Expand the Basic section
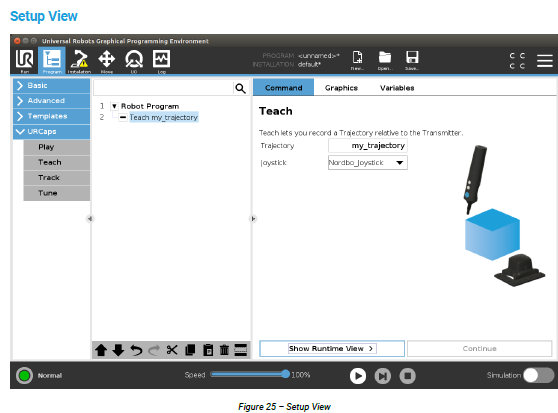Screen dimensions: 558x413 (x=52, y=85)
